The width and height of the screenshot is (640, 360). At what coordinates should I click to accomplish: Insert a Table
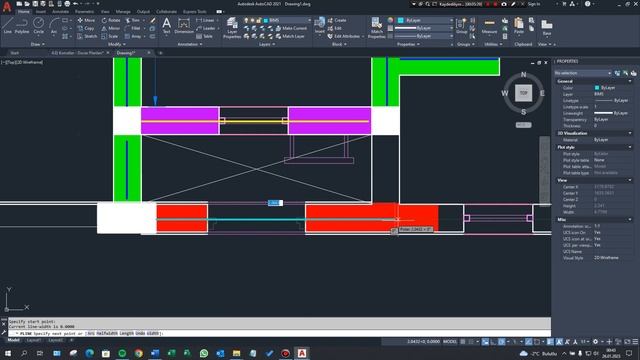click(x=204, y=36)
